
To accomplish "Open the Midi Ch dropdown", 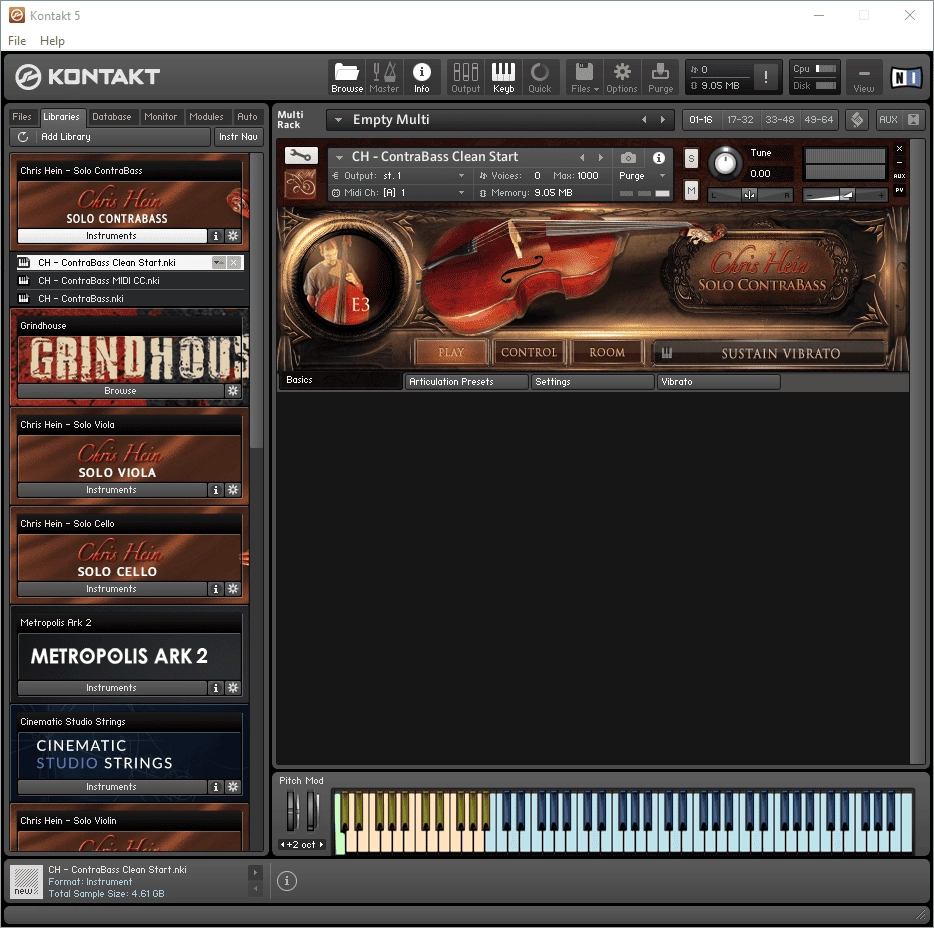I will point(461,193).
